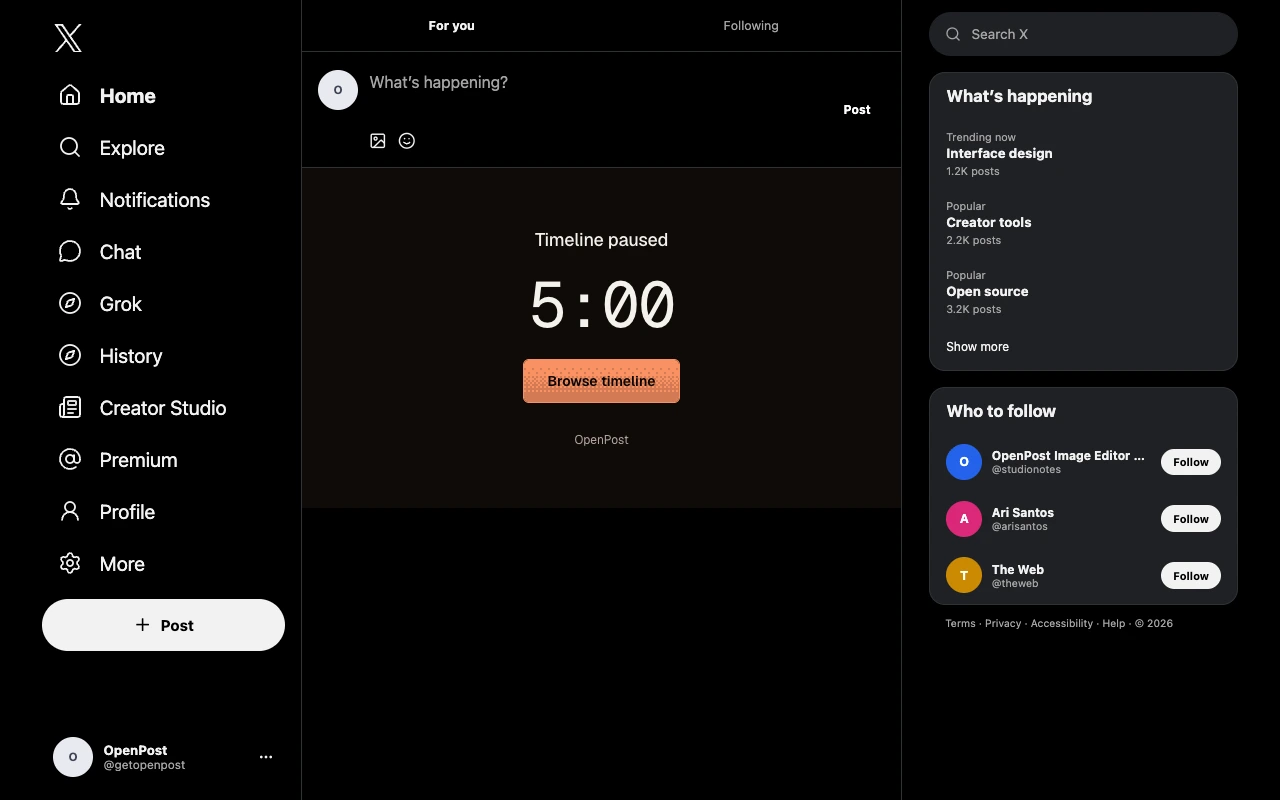This screenshot has height=800, width=1280.
Task: Click the Grok compass icon
Action: point(70,303)
